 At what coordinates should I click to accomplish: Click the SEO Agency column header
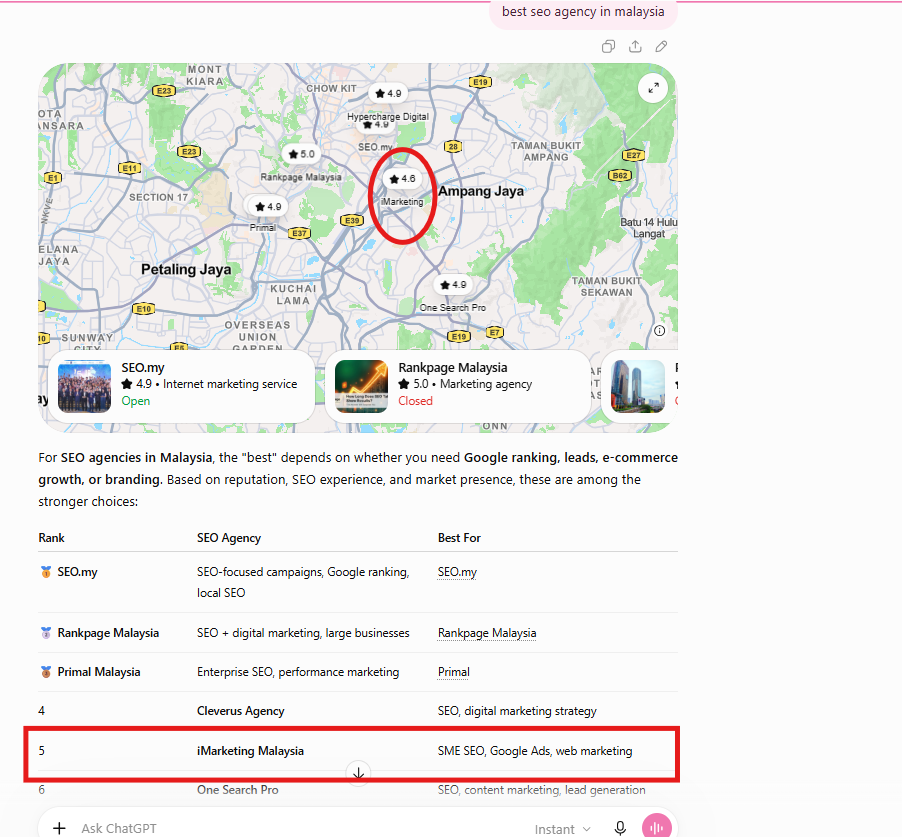(x=229, y=538)
